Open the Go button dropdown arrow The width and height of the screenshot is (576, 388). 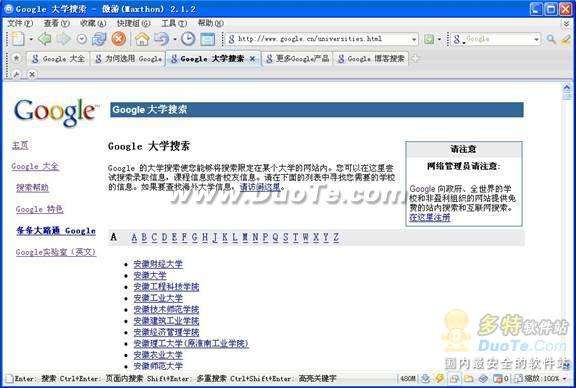[439, 39]
